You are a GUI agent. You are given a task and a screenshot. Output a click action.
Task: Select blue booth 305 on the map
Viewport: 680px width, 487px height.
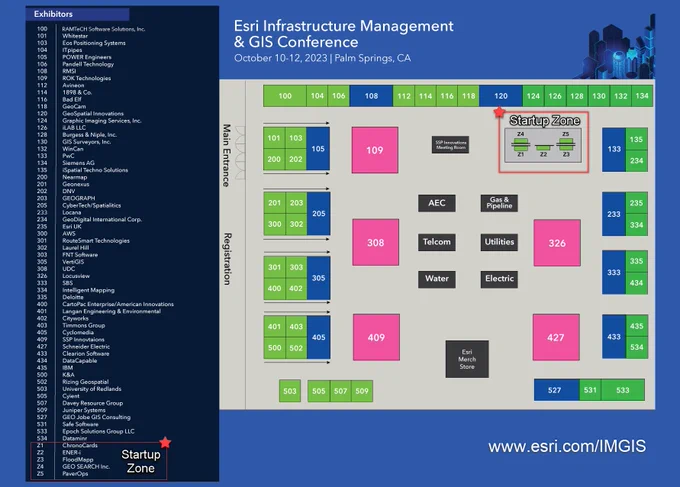point(318,278)
